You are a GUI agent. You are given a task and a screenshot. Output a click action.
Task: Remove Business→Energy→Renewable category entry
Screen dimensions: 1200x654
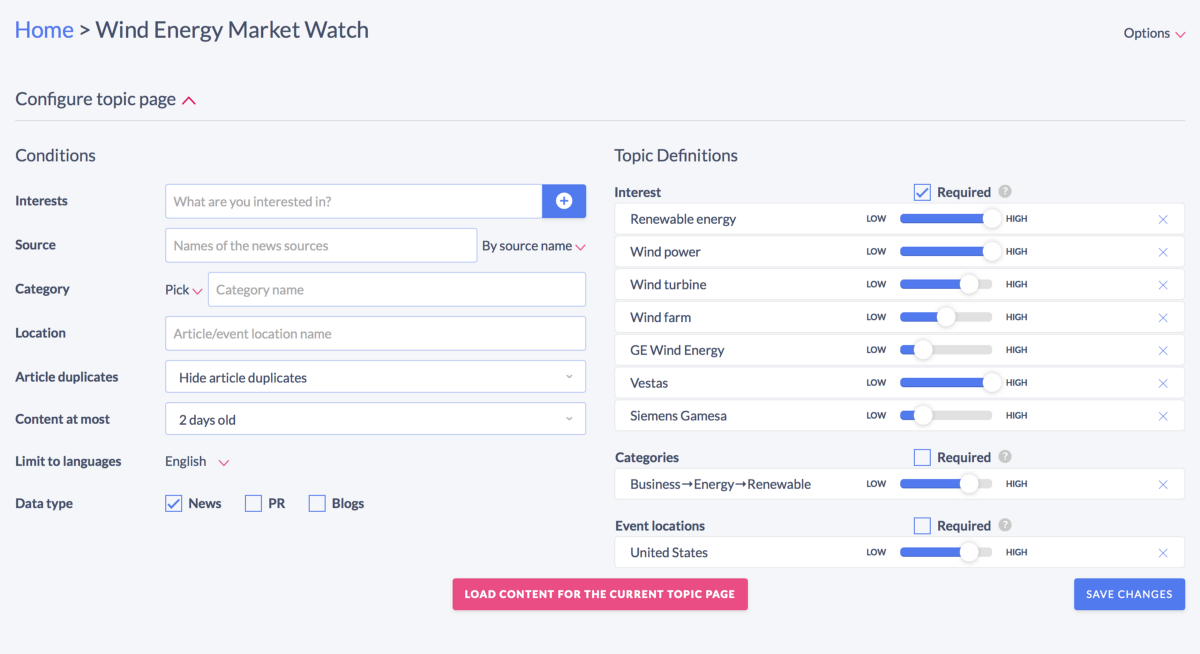tap(1163, 484)
